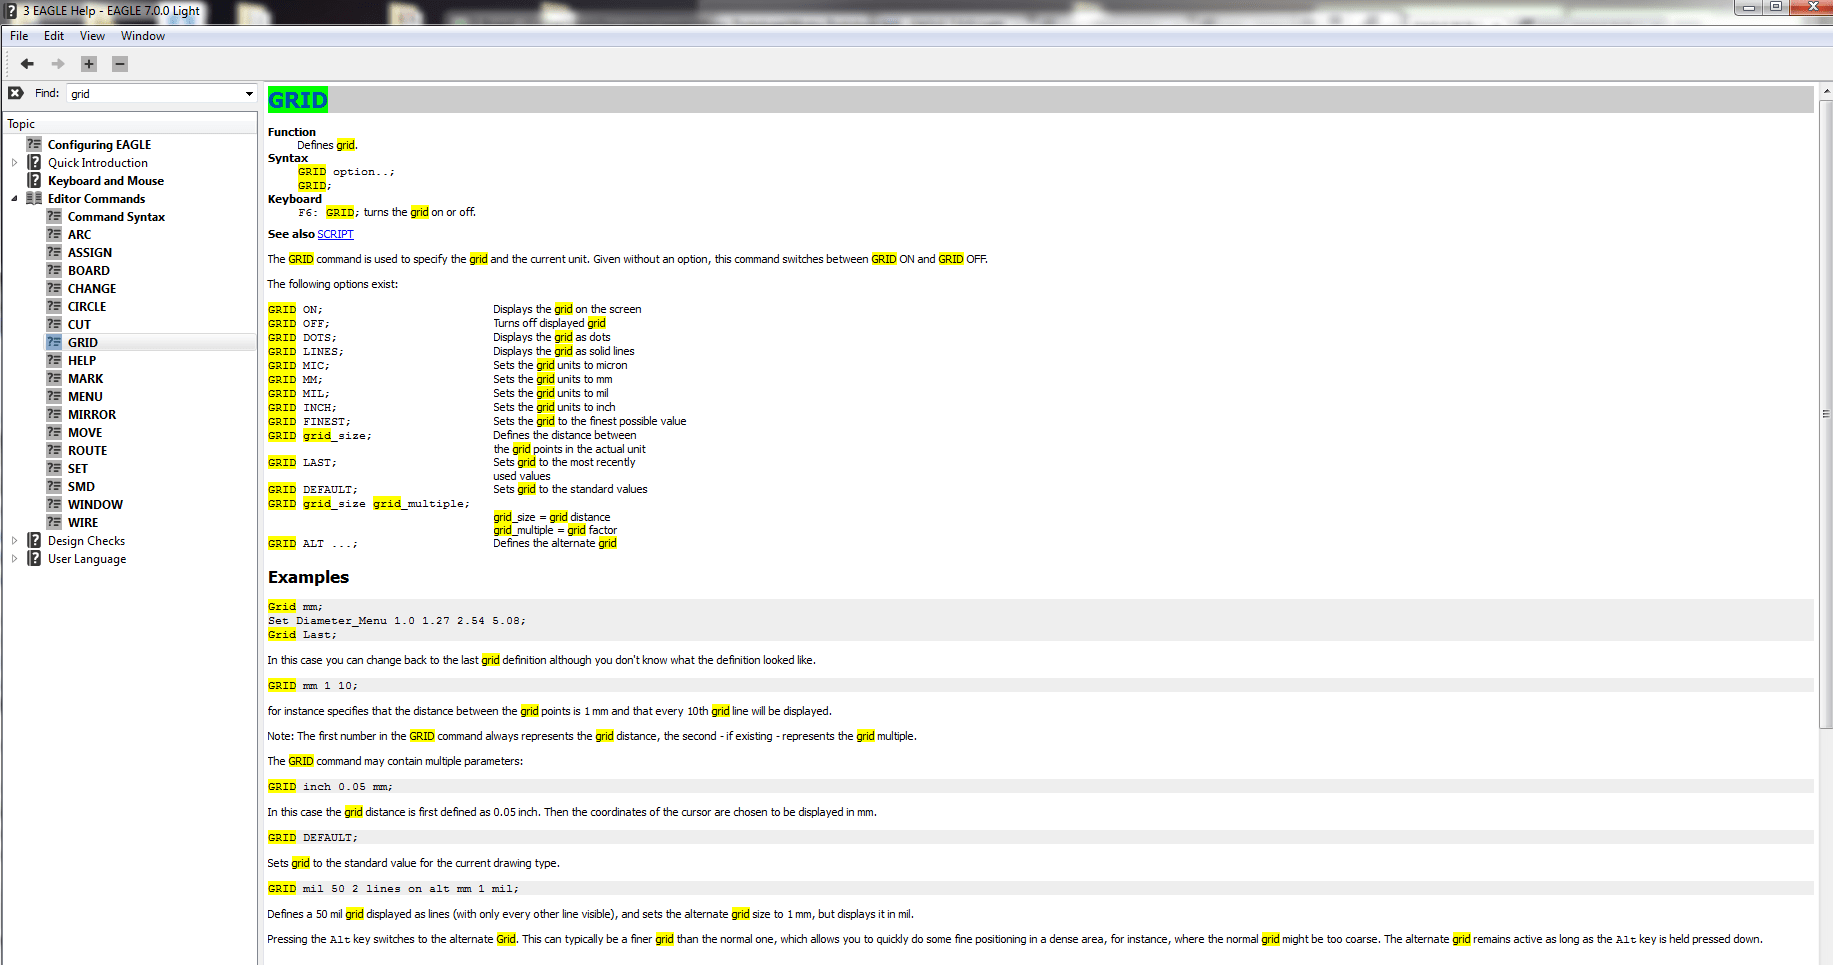Click the Keyboard and Mouse book icon
Screen dimensions: 1833x965
click(x=34, y=180)
